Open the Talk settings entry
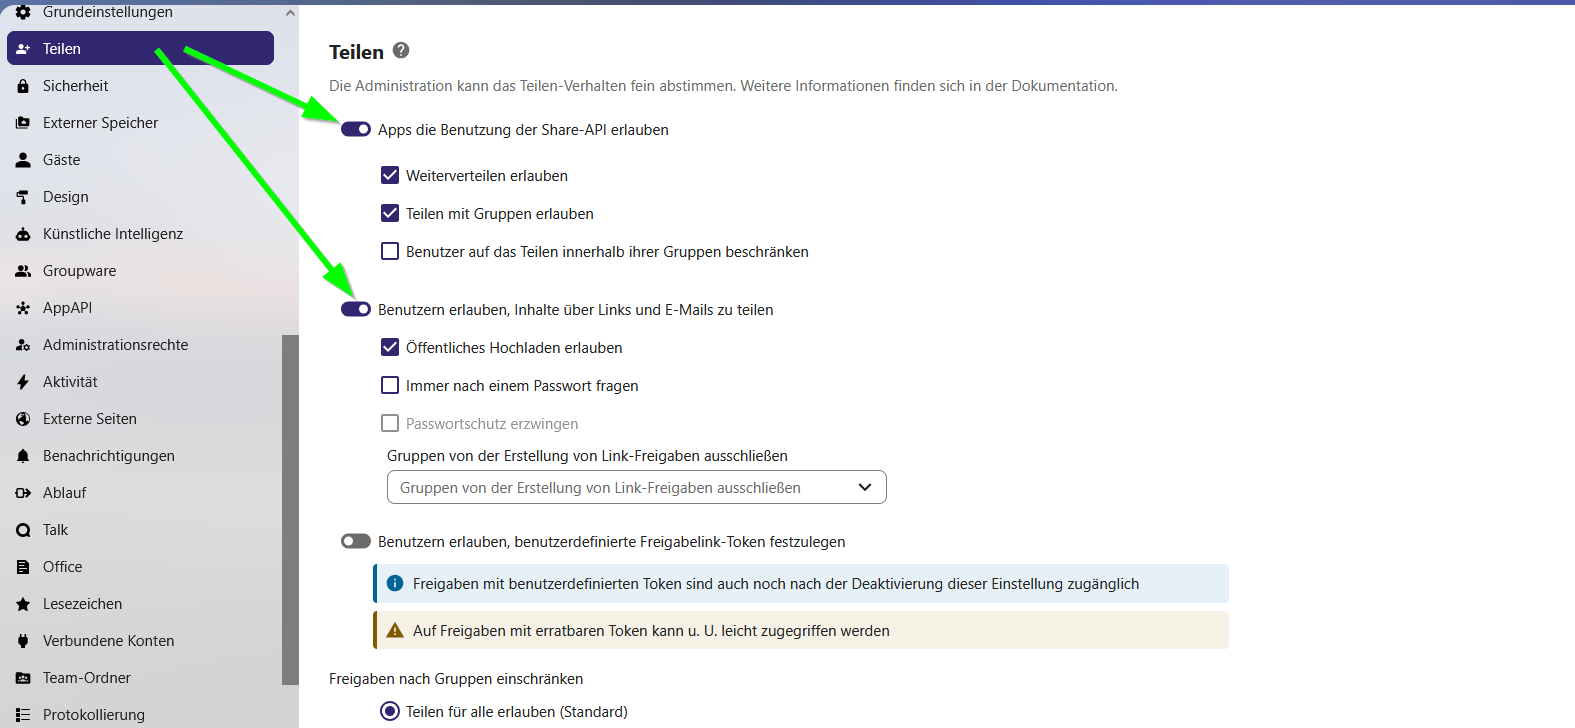Screen dimensions: 1575x728 (x=56, y=530)
